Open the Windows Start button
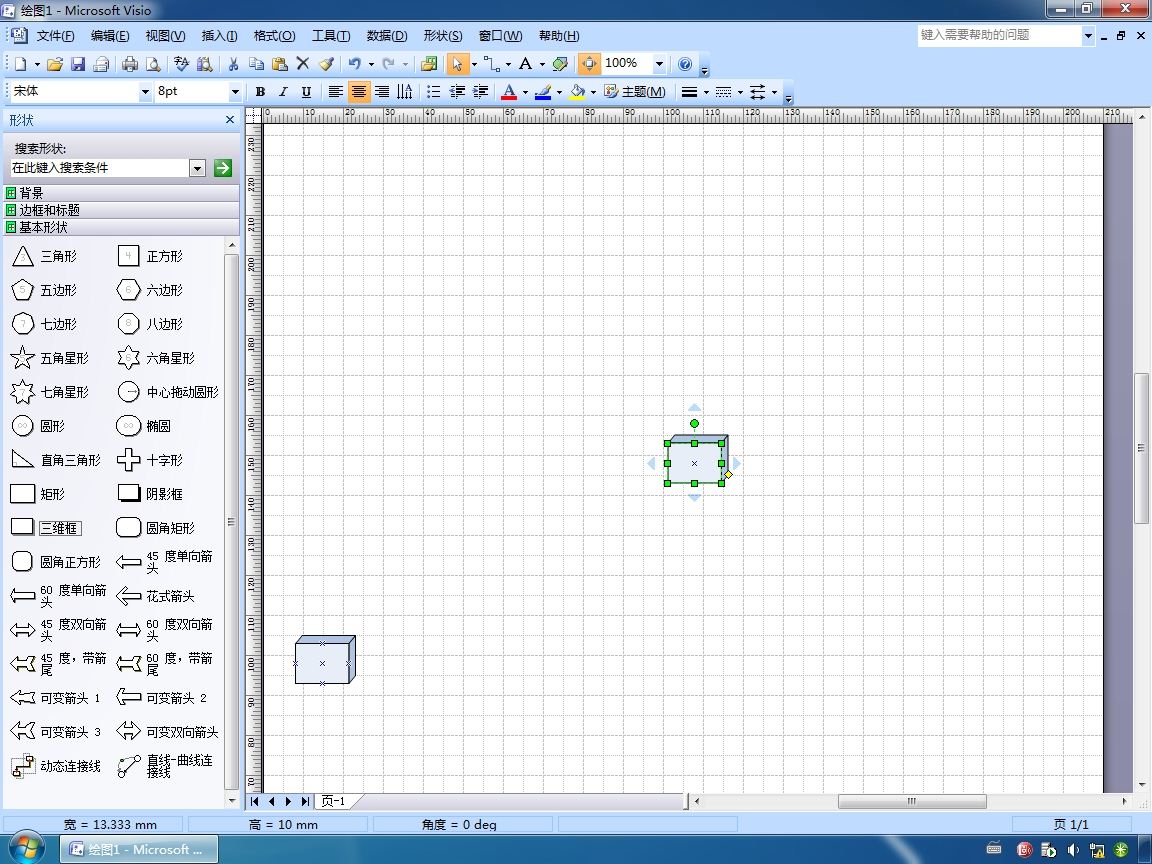The image size is (1152, 864). (27, 849)
